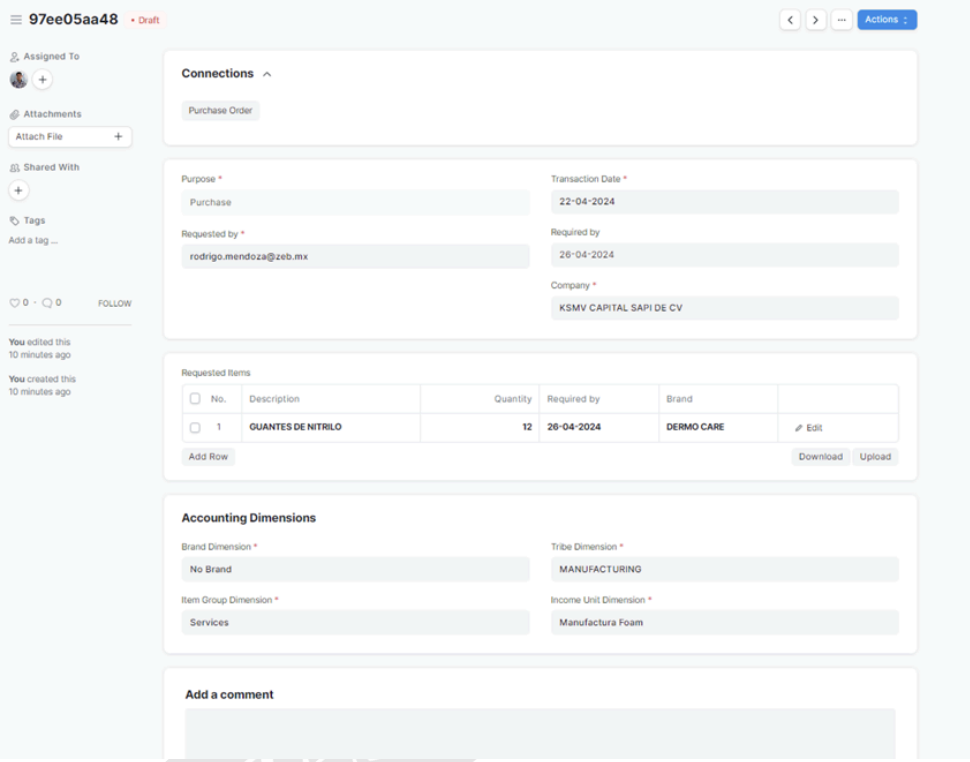Toggle the sidebar hamburger menu icon
This screenshot has width=970, height=762.
15,20
